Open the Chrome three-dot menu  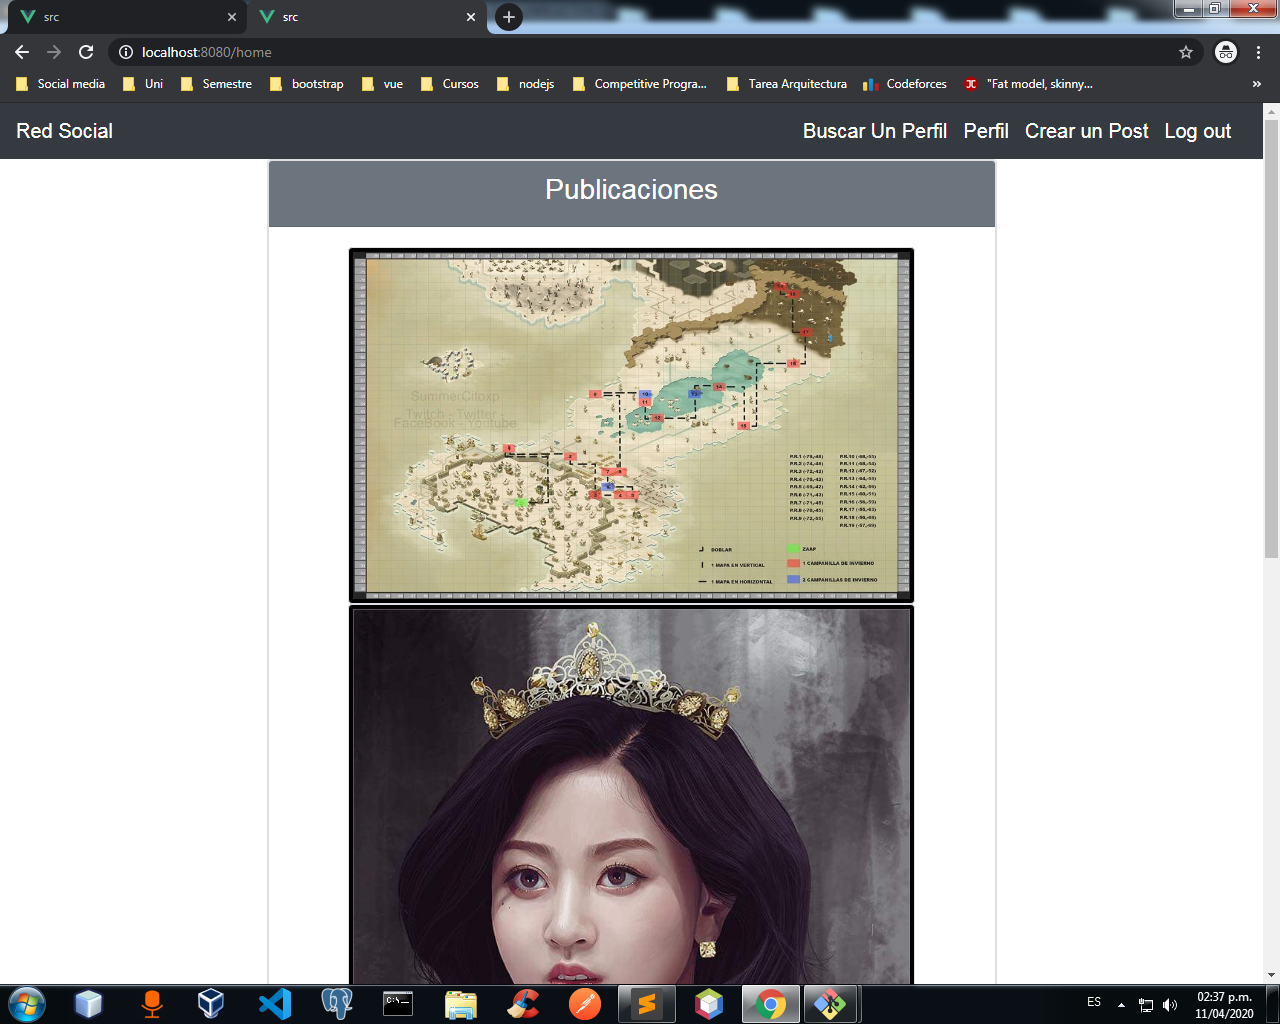pyautogui.click(x=1258, y=52)
